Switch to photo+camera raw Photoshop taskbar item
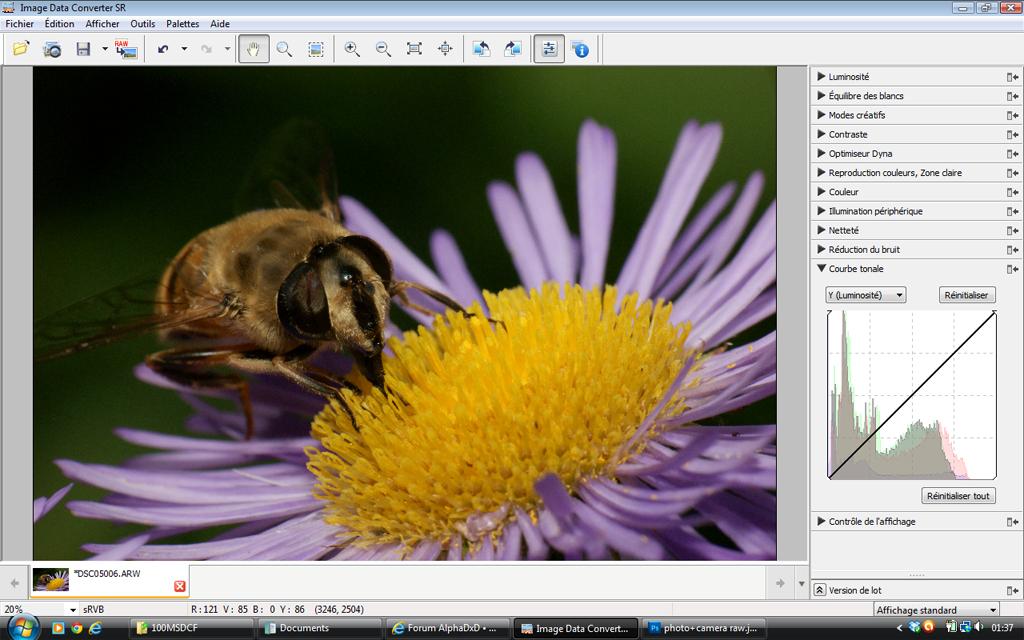 [703, 628]
